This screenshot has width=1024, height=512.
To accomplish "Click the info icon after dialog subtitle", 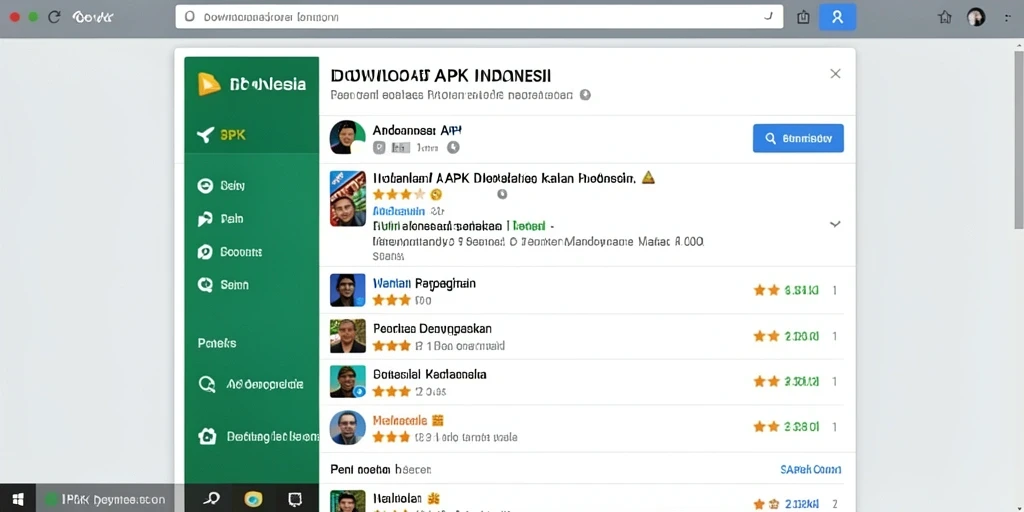I will point(585,95).
